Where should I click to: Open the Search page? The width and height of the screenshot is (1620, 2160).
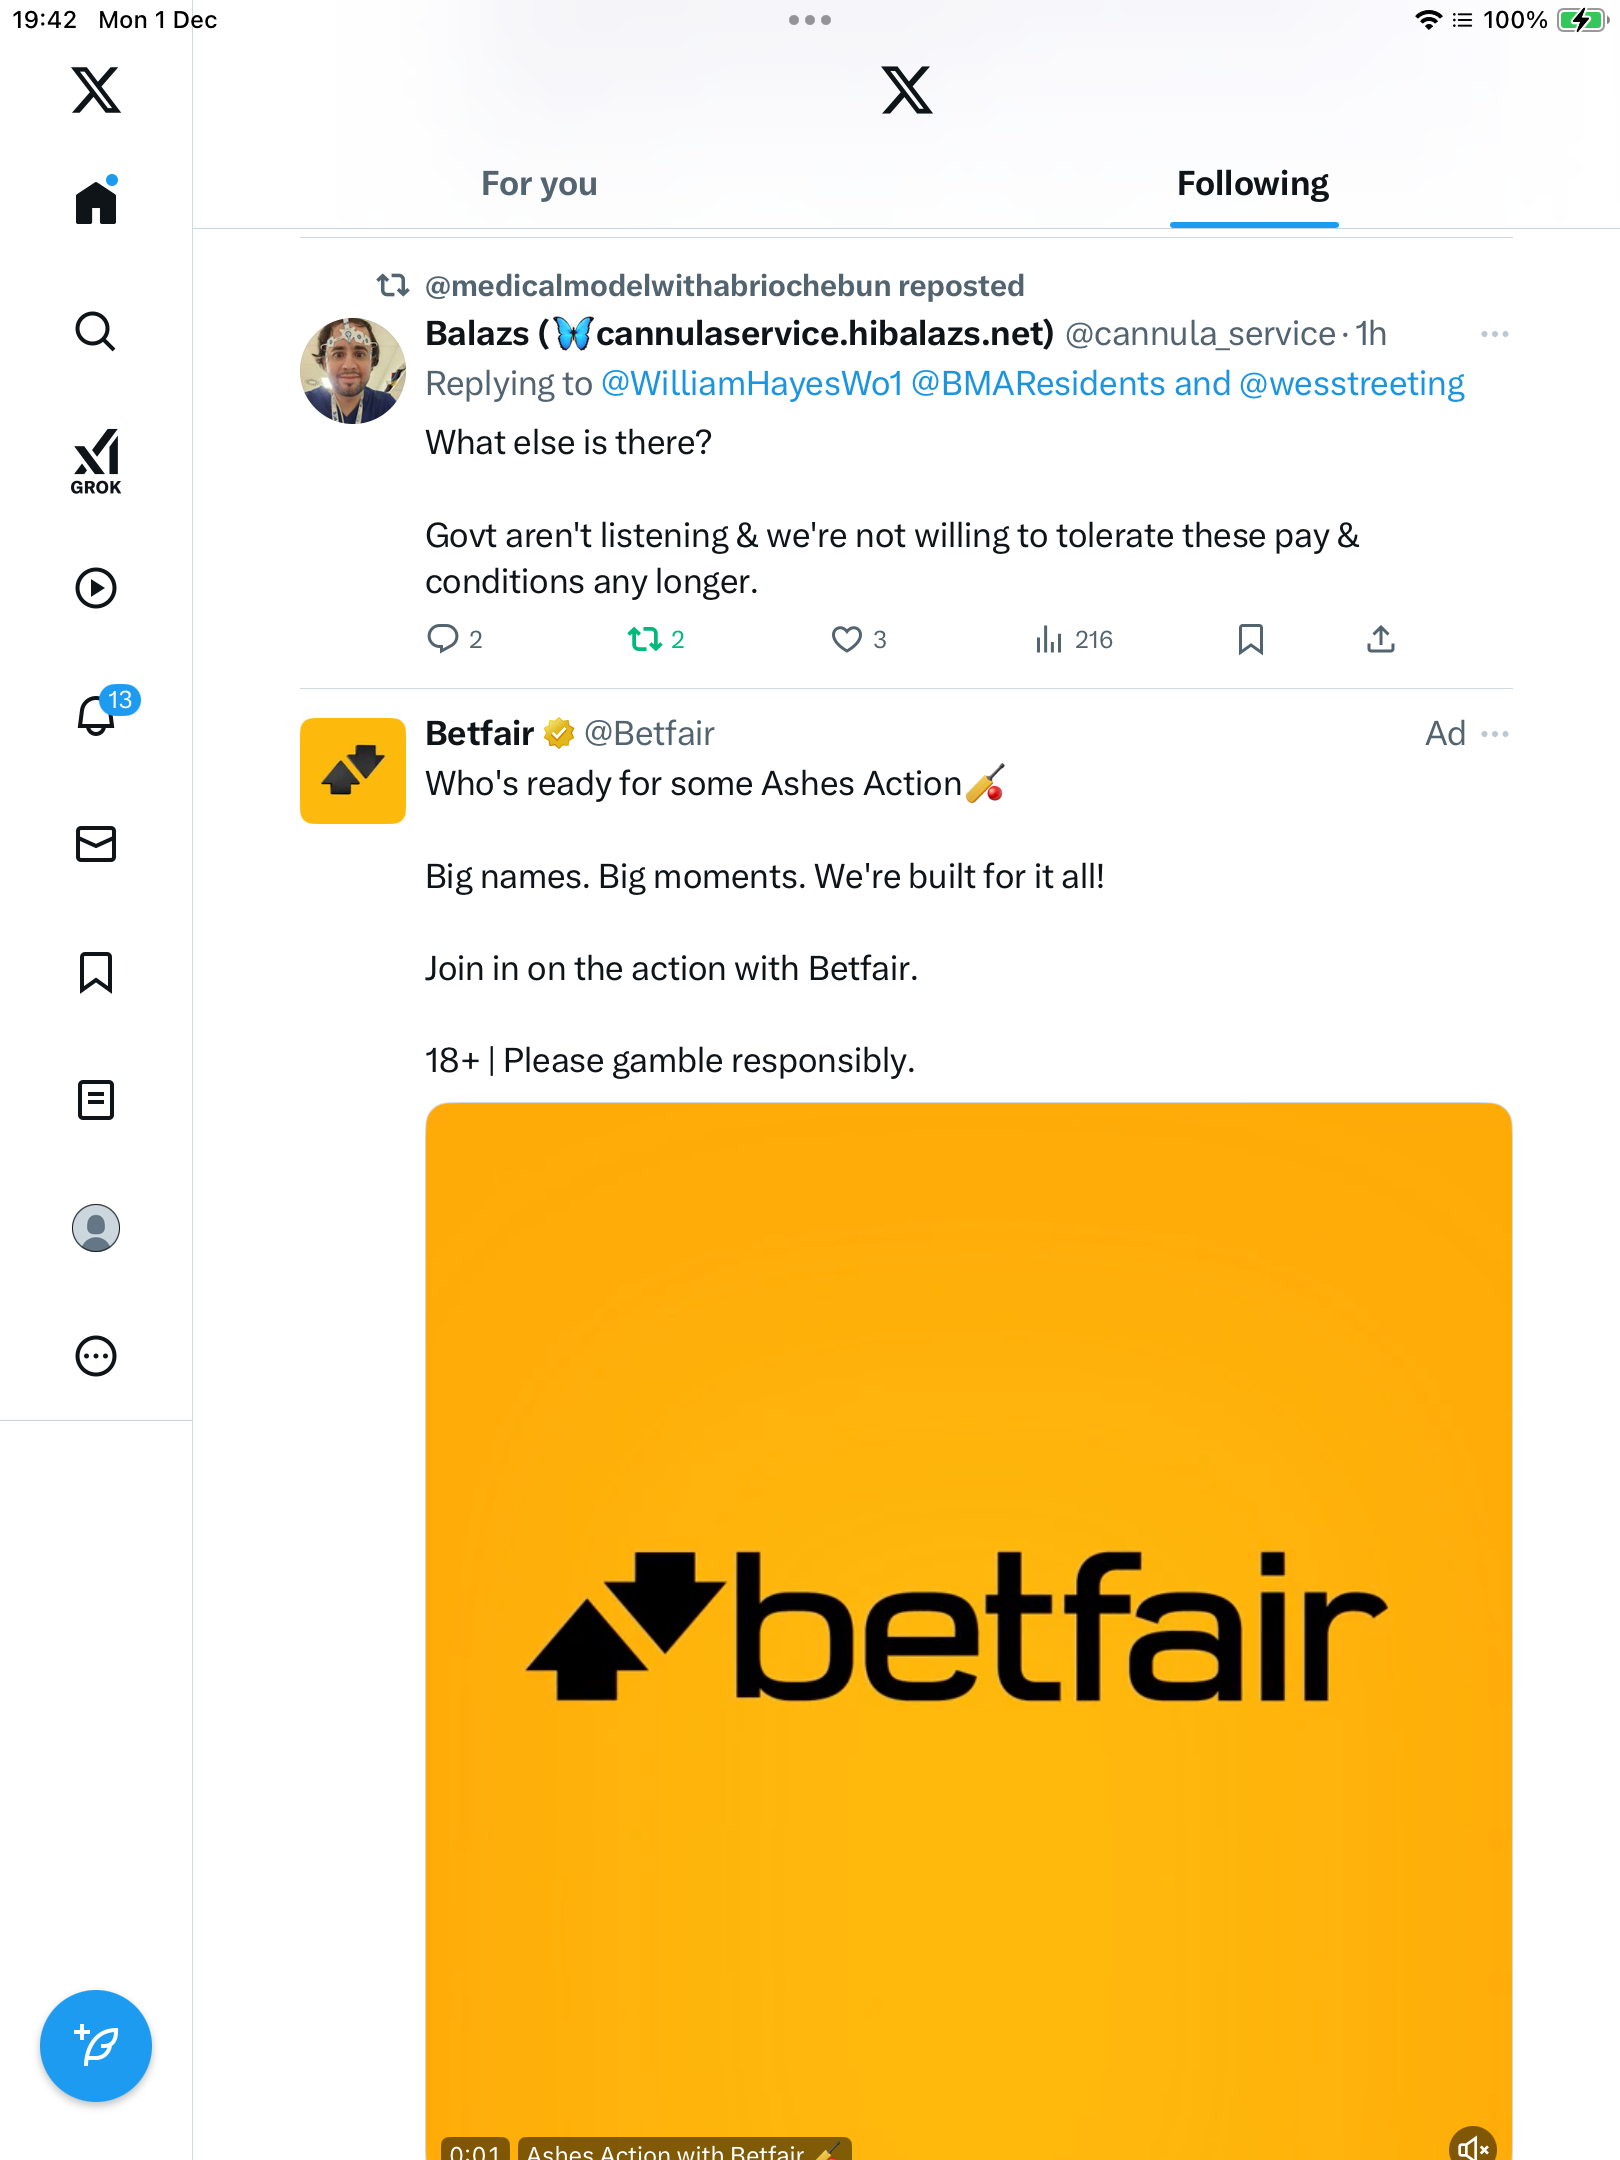[x=96, y=331]
